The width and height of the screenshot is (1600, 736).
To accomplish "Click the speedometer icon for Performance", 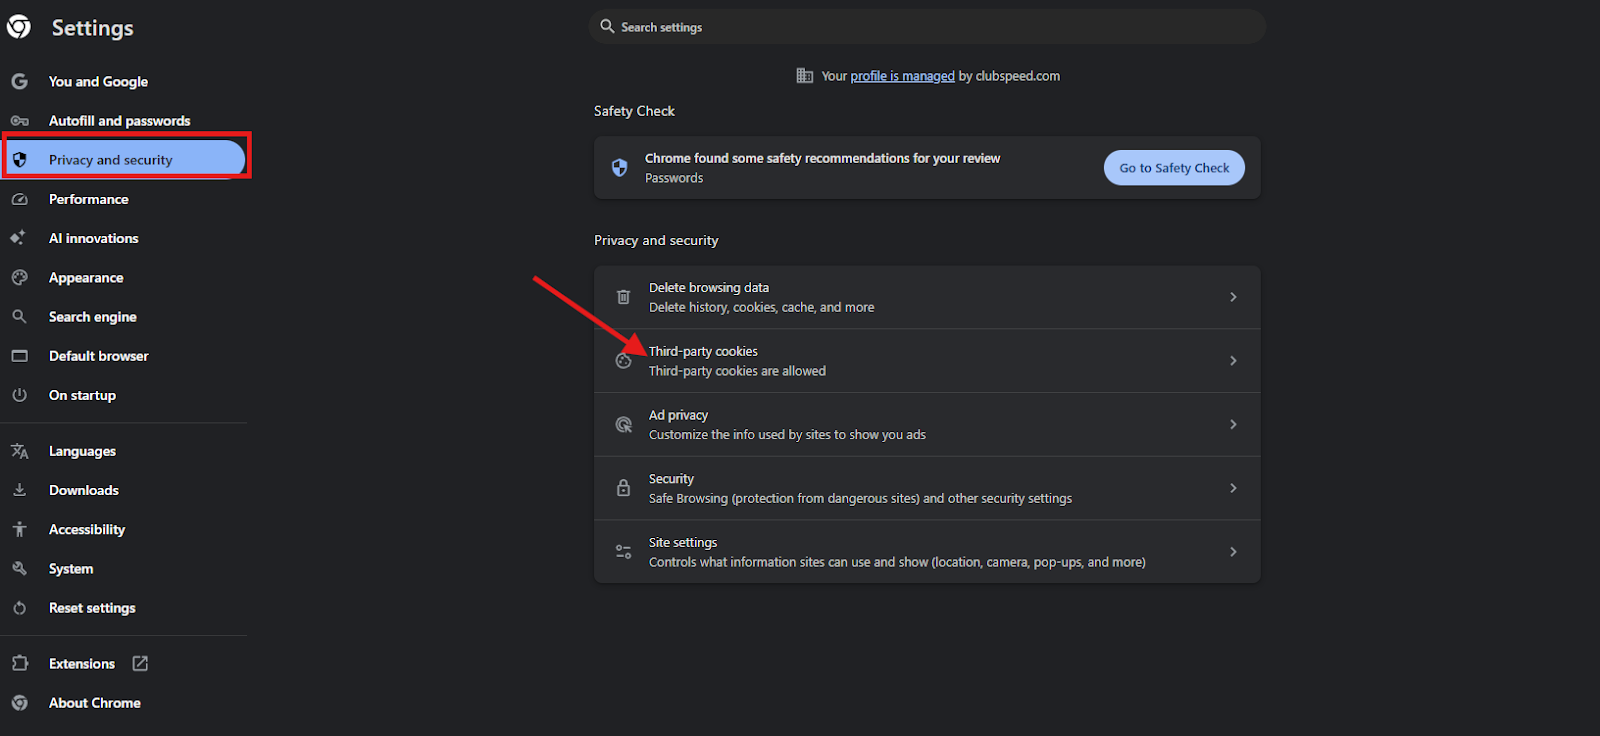I will click(19, 199).
